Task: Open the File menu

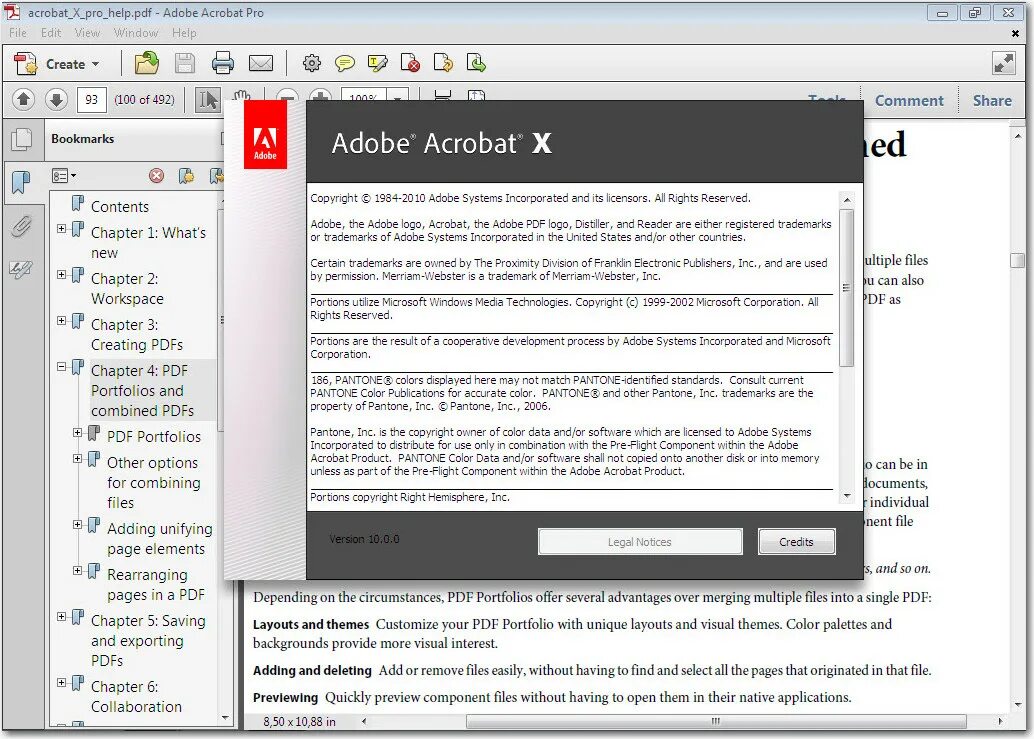Action: pyautogui.click(x=18, y=32)
